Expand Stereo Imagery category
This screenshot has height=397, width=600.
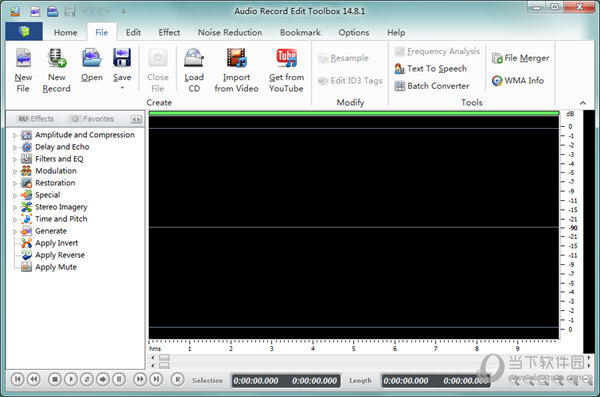tap(15, 208)
